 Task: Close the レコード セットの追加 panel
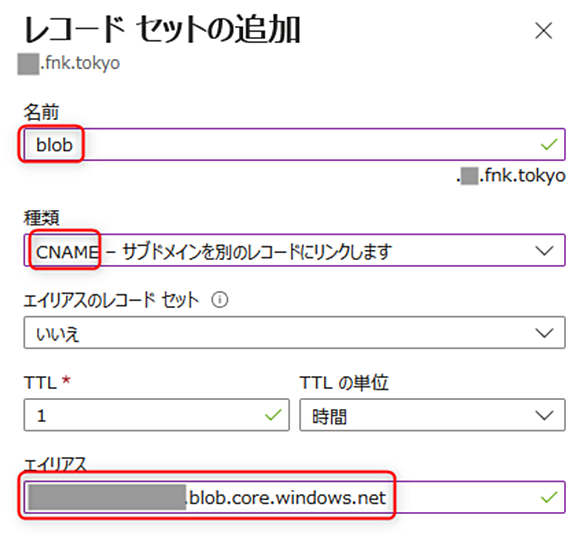point(543,30)
